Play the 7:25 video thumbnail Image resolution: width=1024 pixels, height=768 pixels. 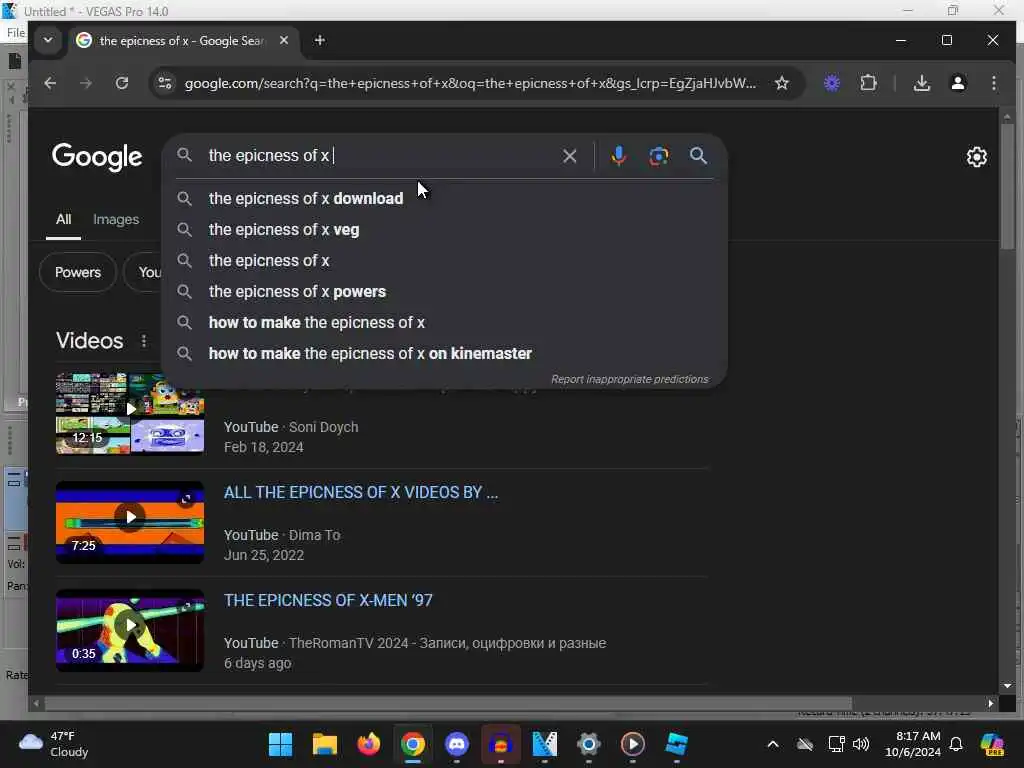pos(130,522)
